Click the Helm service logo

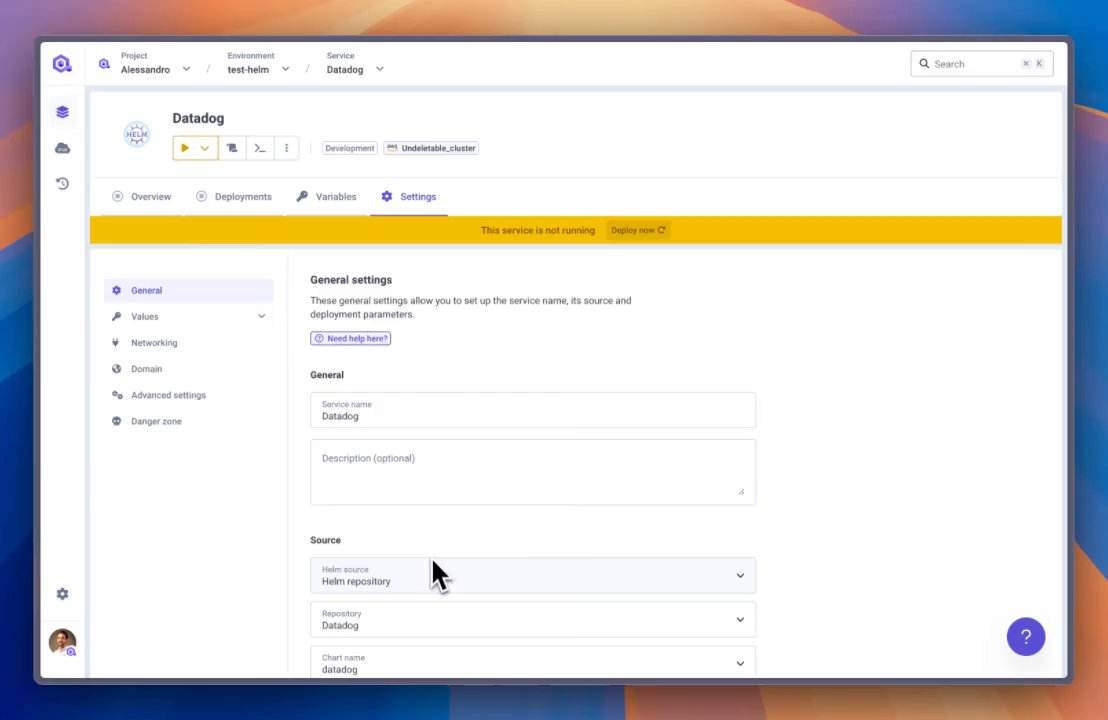[x=136, y=134]
